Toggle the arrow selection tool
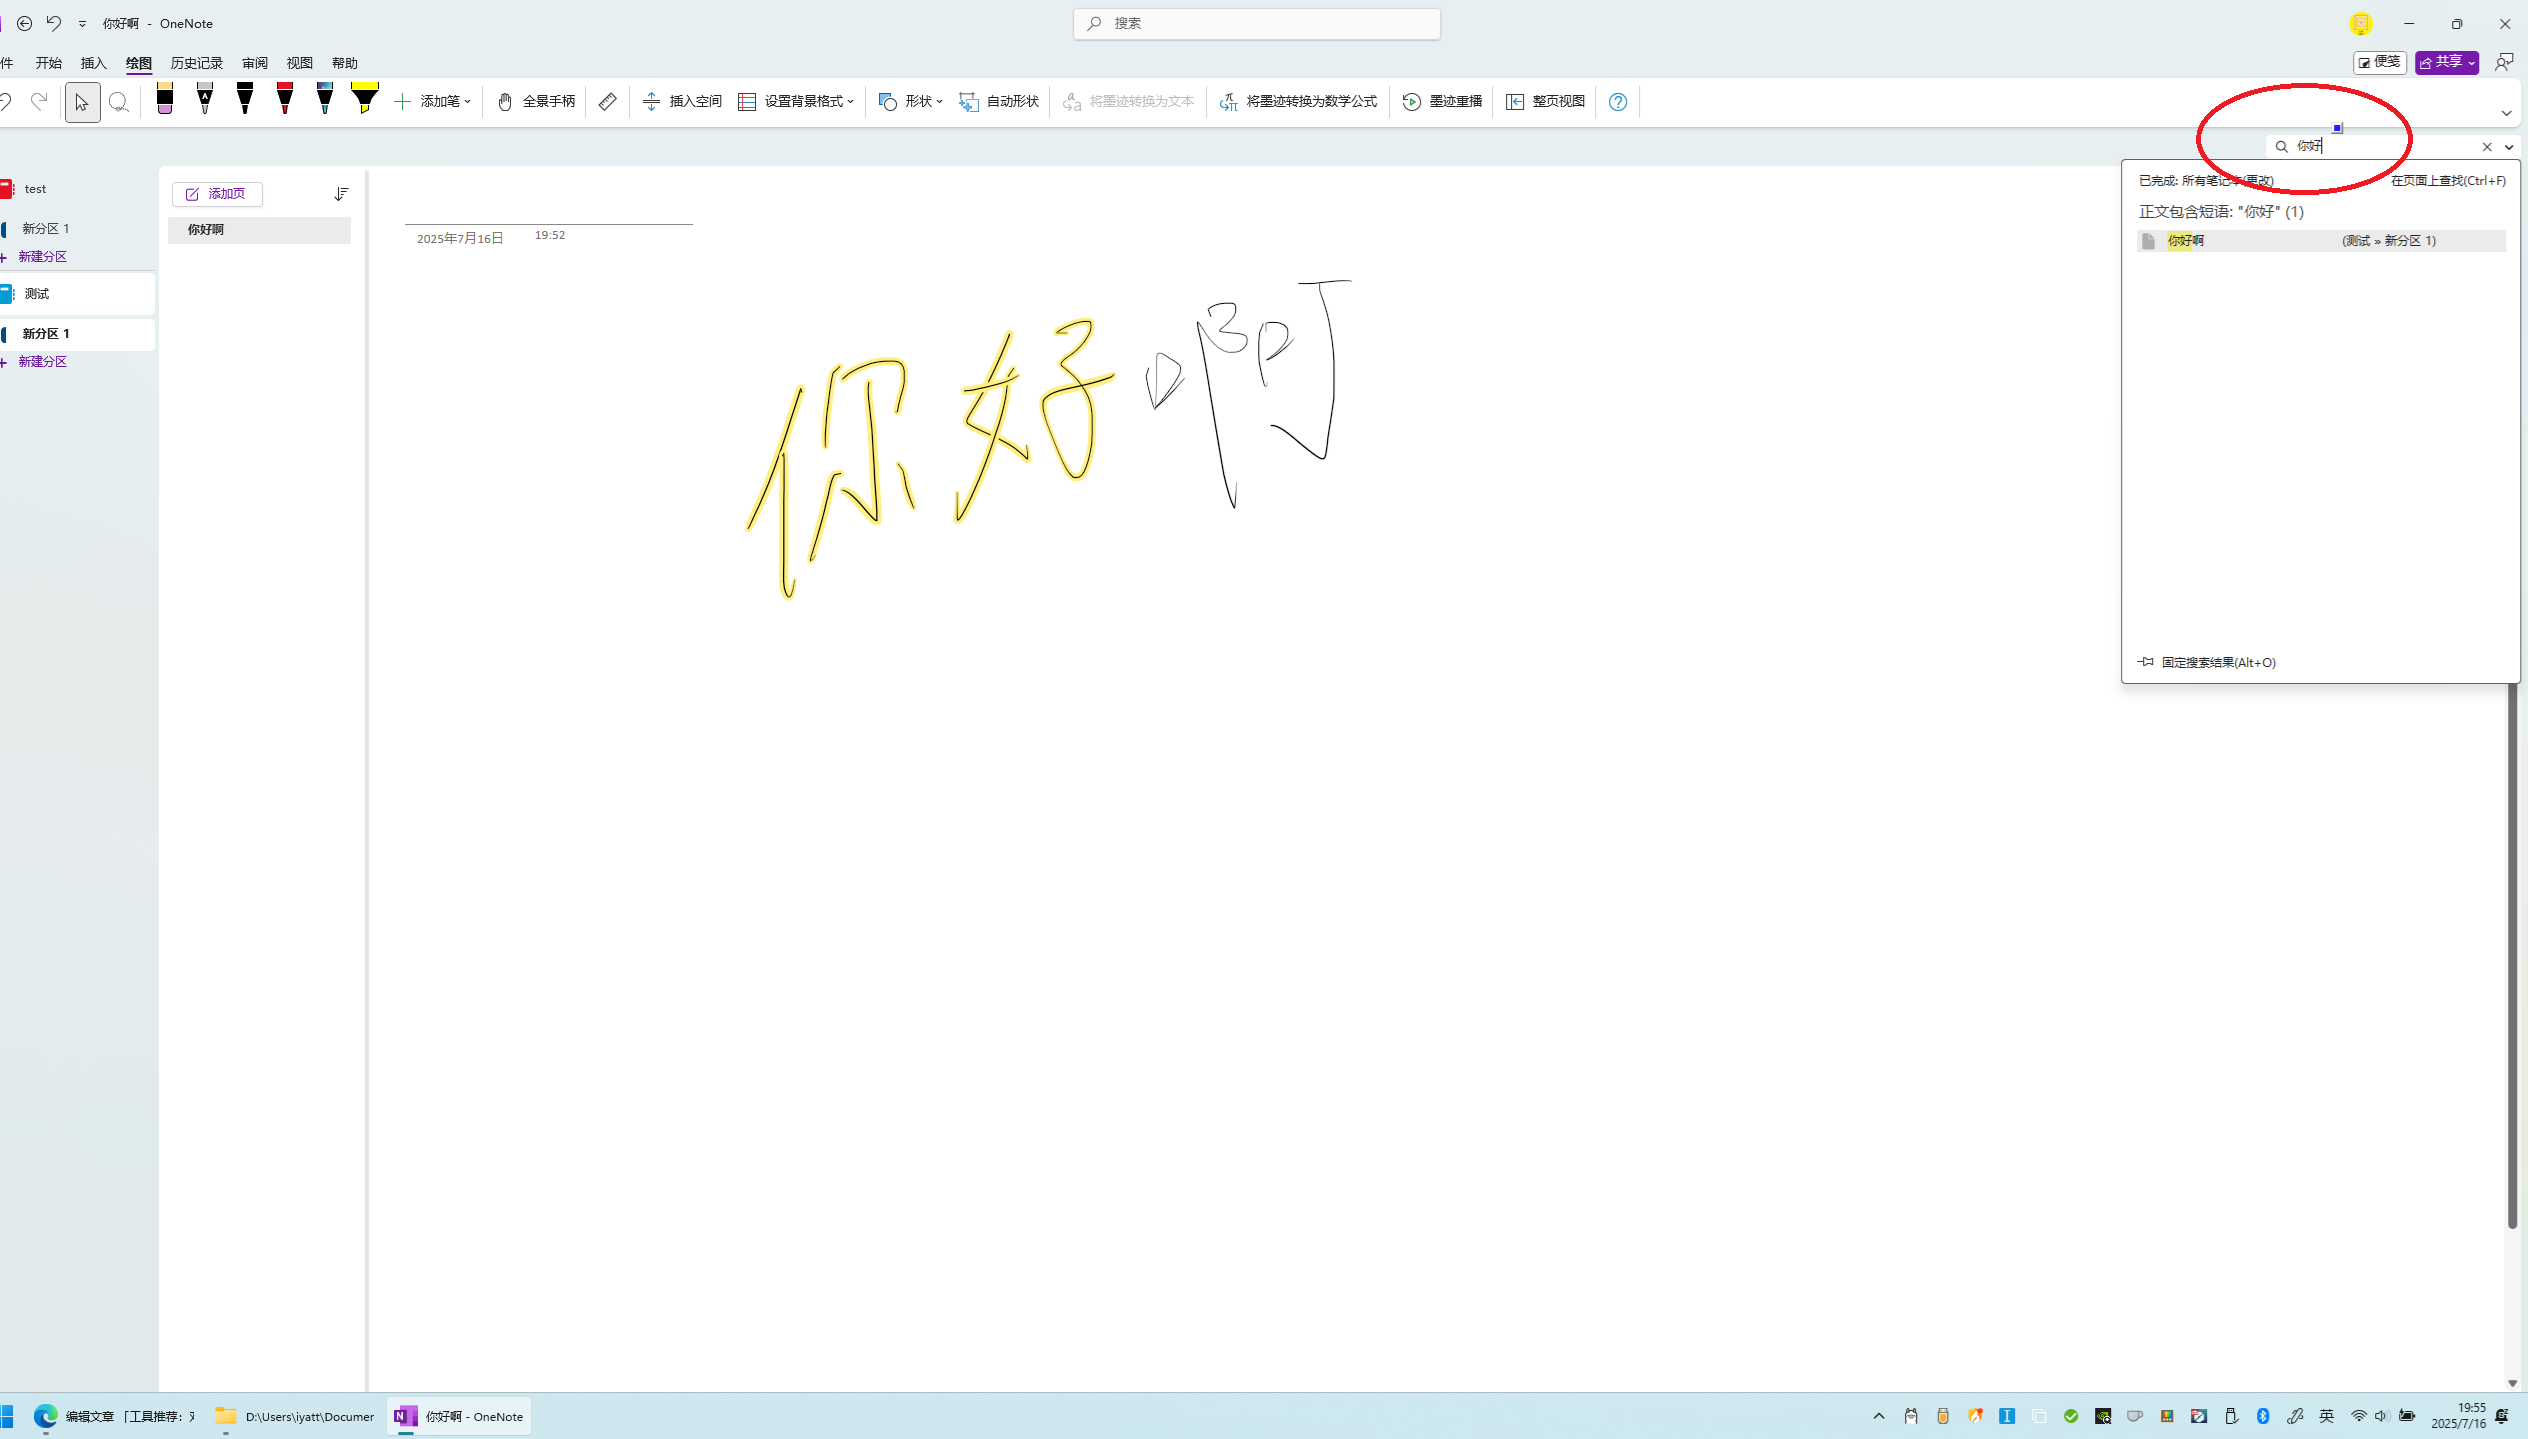 point(82,101)
